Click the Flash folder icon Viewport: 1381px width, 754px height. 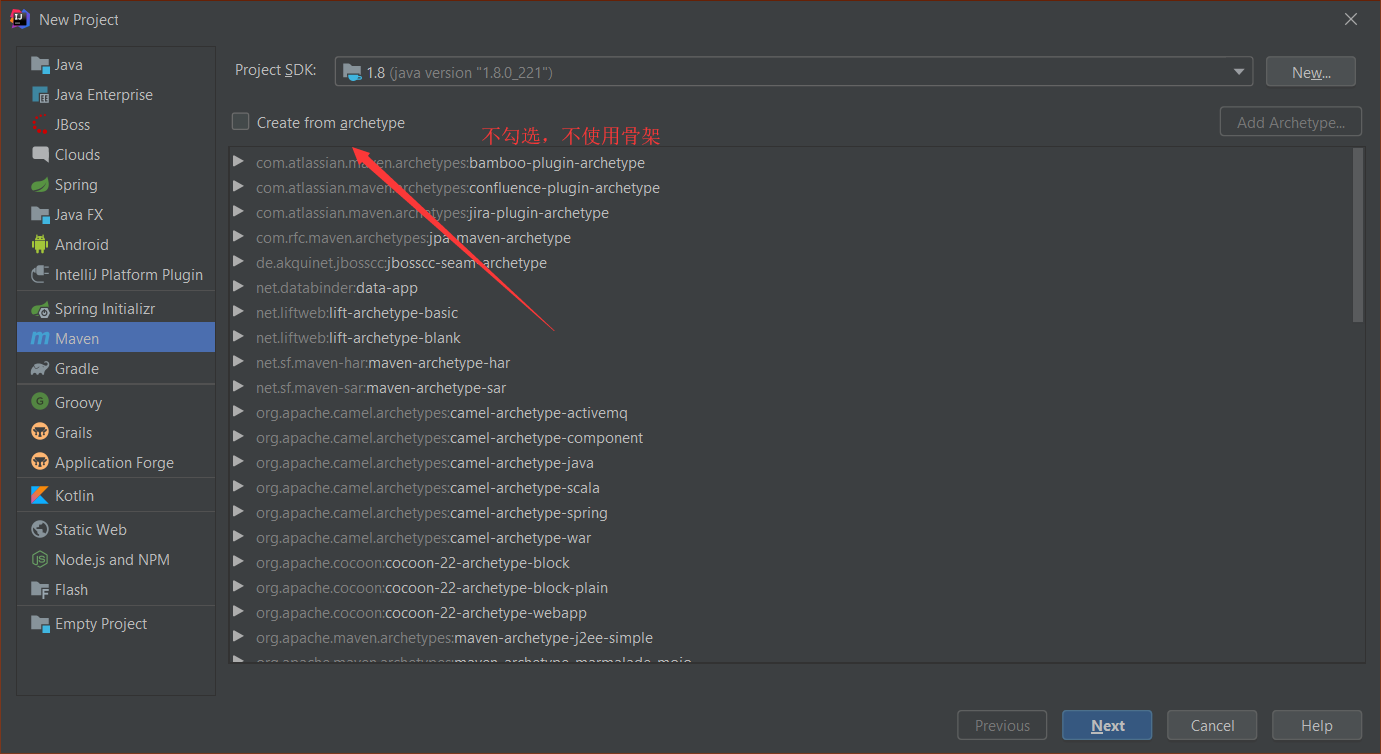pos(40,589)
